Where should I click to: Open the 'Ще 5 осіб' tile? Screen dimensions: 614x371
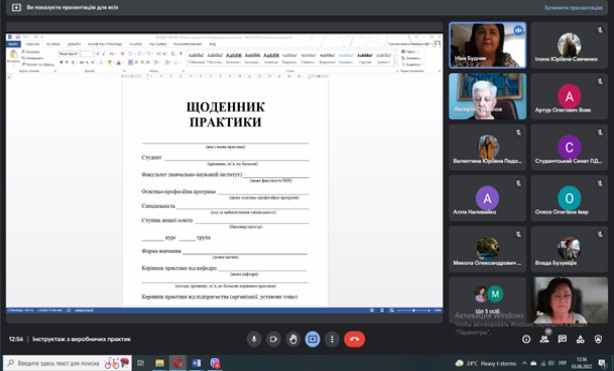tap(488, 300)
